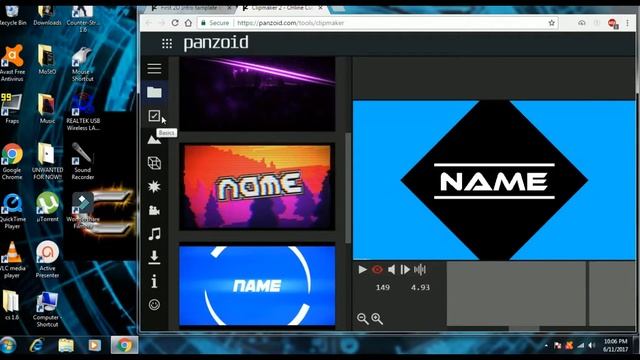
Task: Go to Chrome home page button
Action: [x=188, y=23]
